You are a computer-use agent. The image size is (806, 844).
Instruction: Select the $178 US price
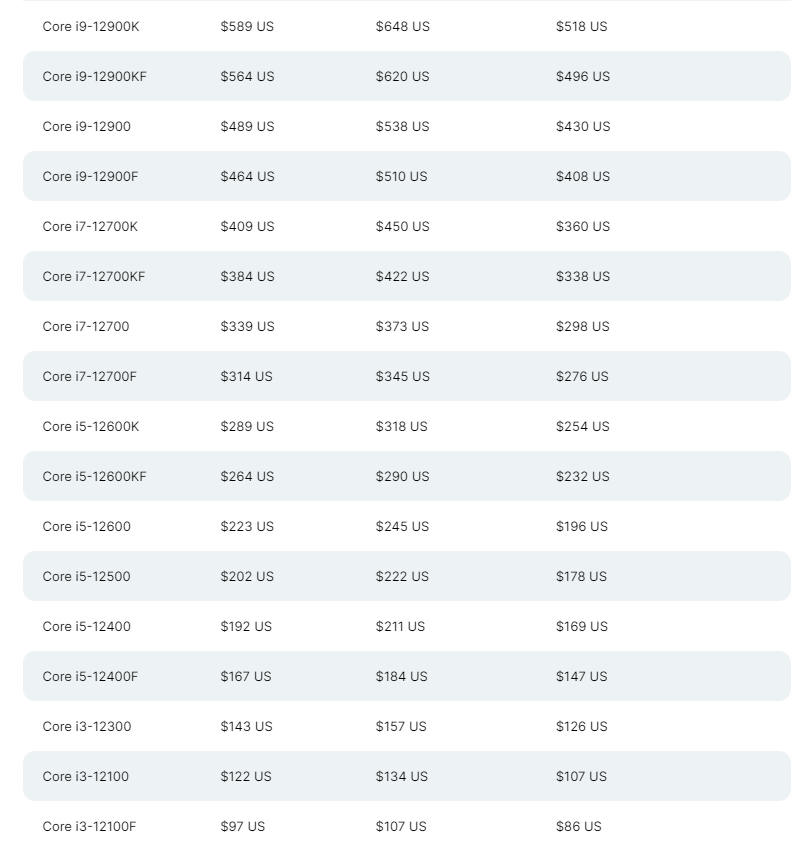[x=581, y=577]
